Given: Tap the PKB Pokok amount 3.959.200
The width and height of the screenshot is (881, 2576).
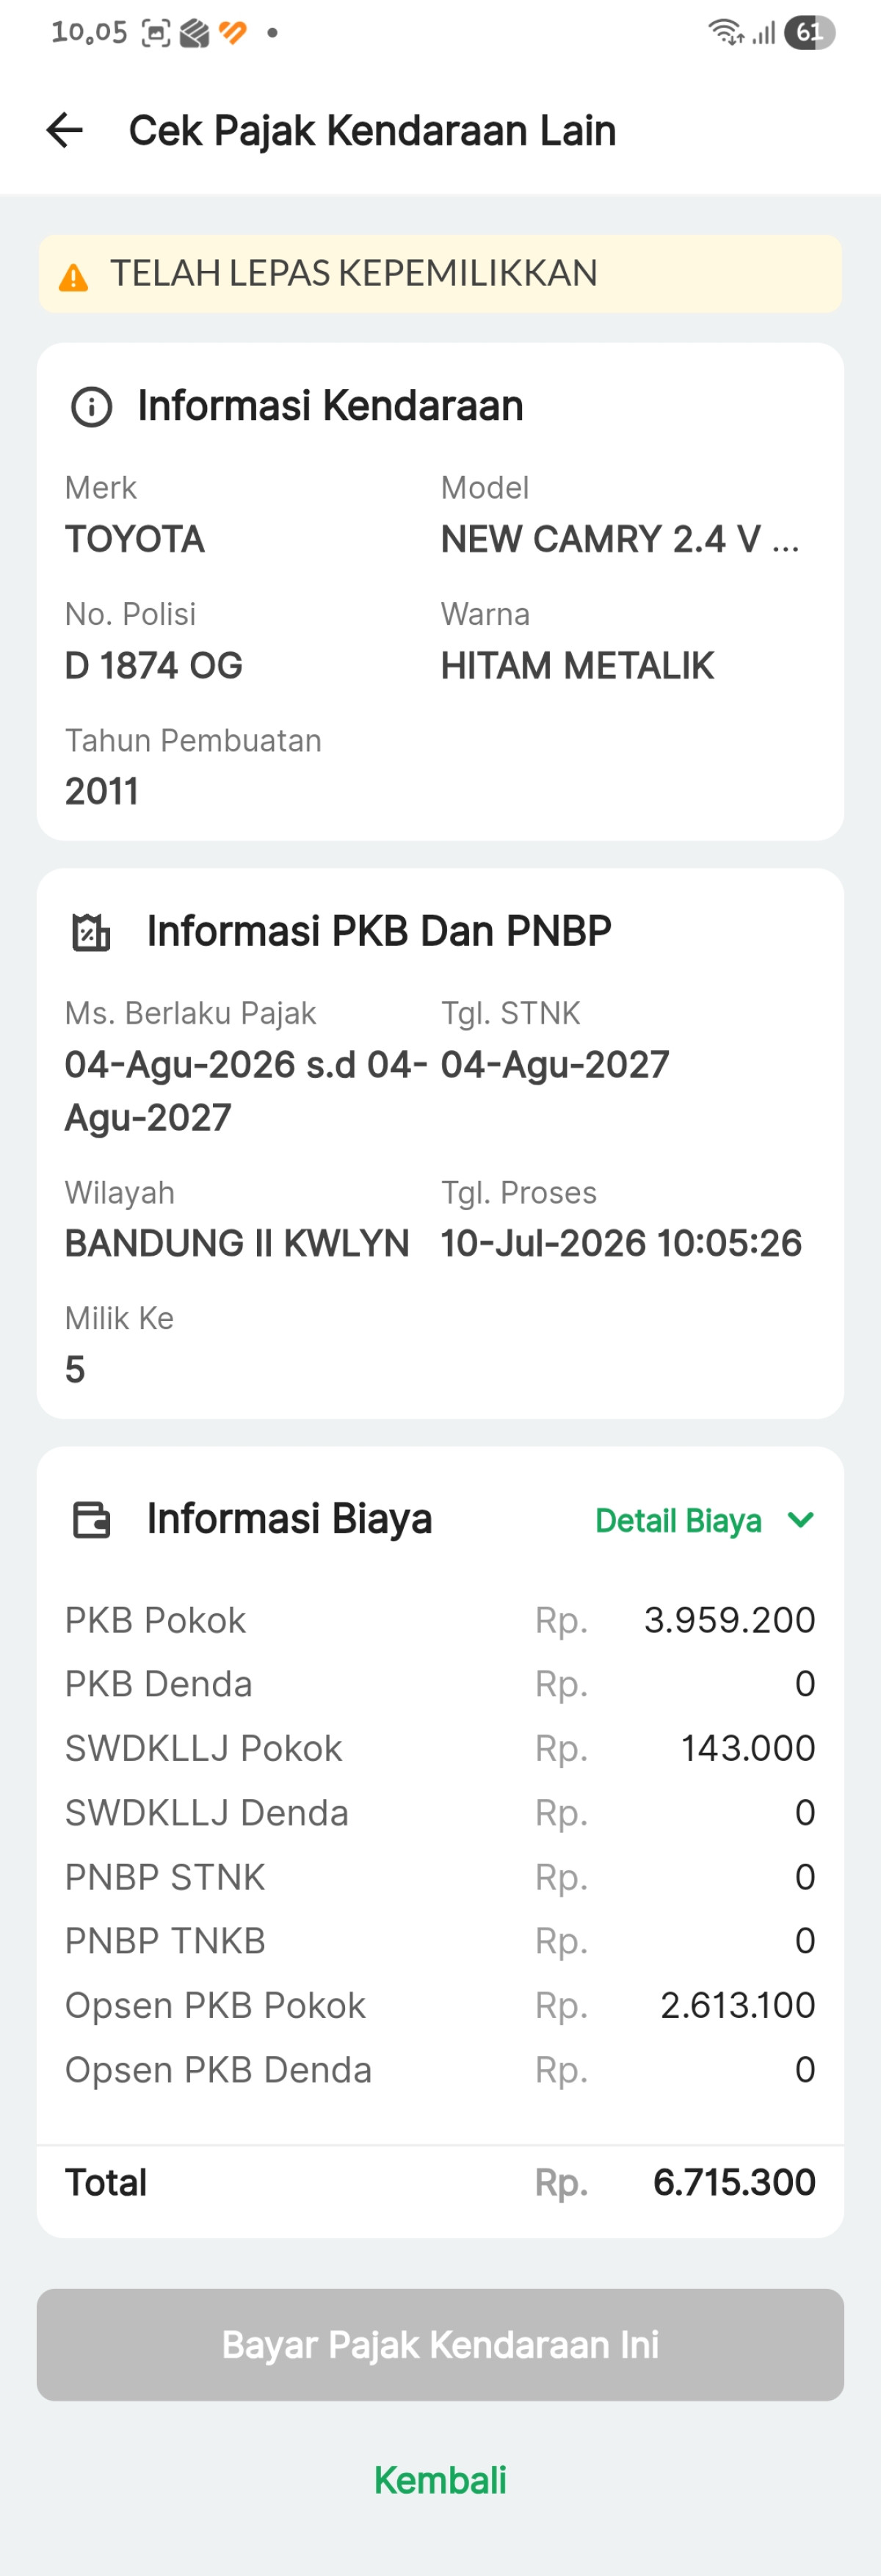Looking at the screenshot, I should coord(729,1619).
